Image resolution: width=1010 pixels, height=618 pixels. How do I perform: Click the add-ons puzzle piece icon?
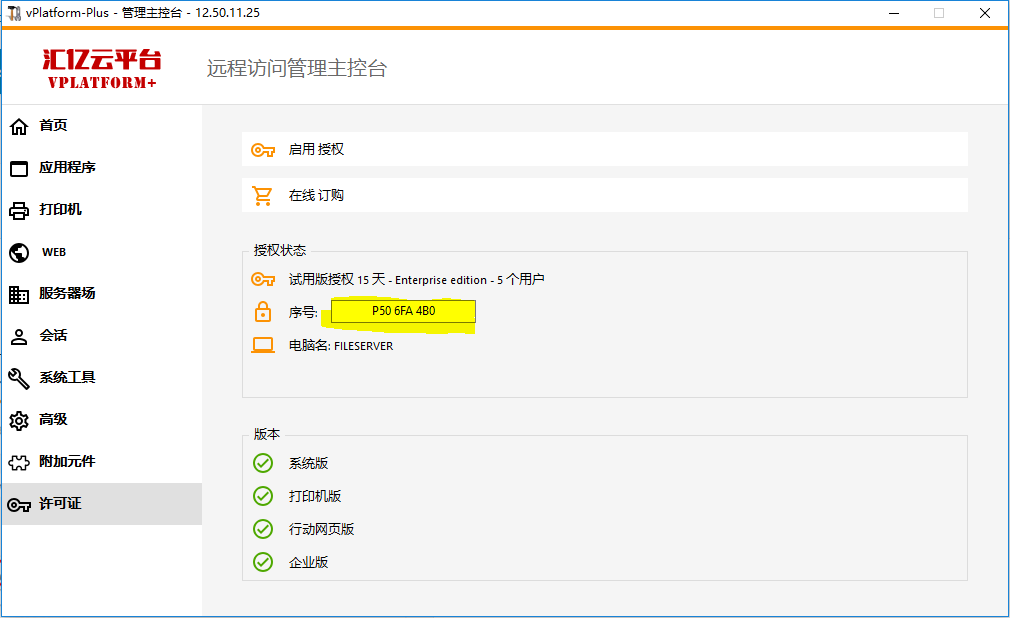pos(19,462)
